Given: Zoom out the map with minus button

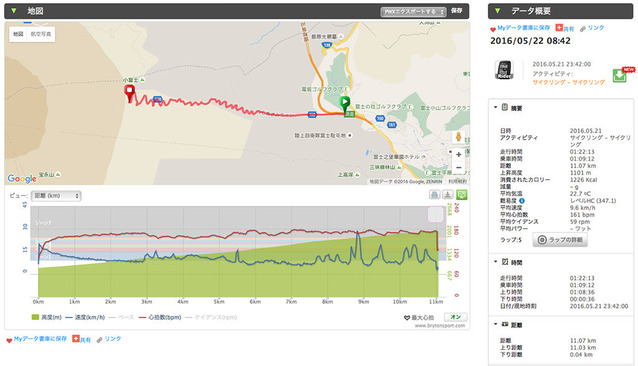Looking at the screenshot, I should point(459,168).
